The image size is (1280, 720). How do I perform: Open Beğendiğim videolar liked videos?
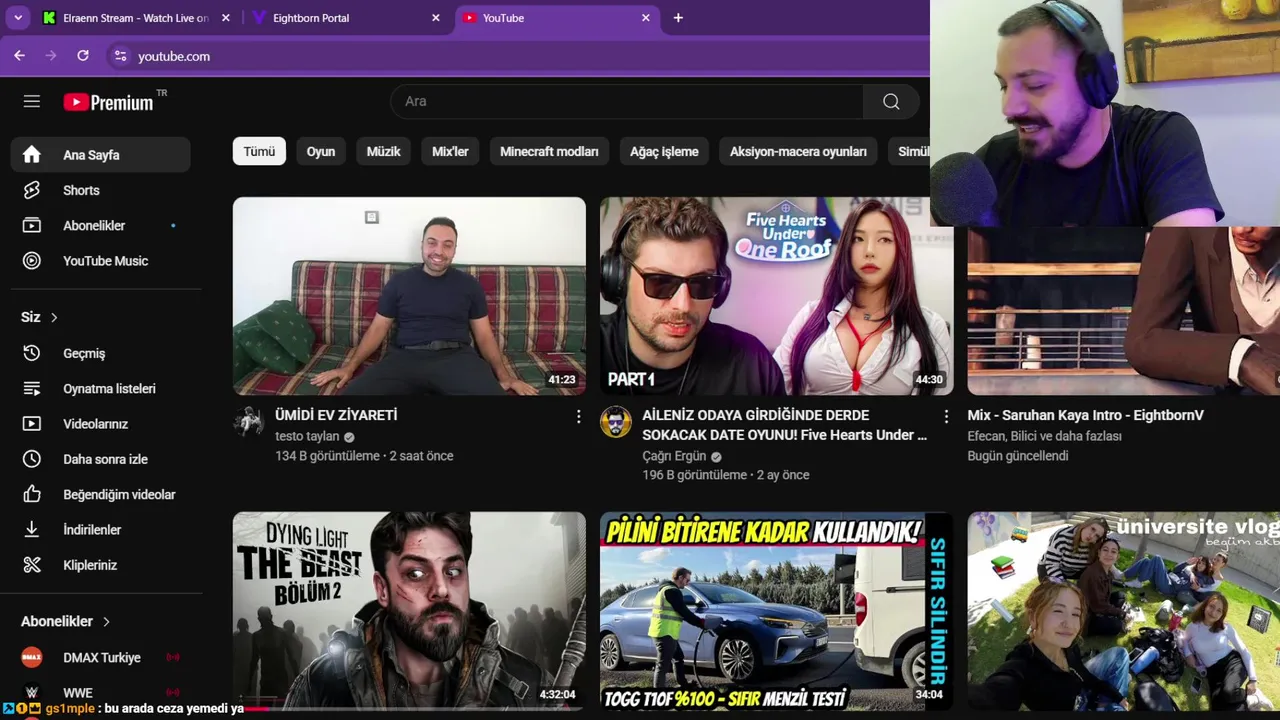click(100, 494)
